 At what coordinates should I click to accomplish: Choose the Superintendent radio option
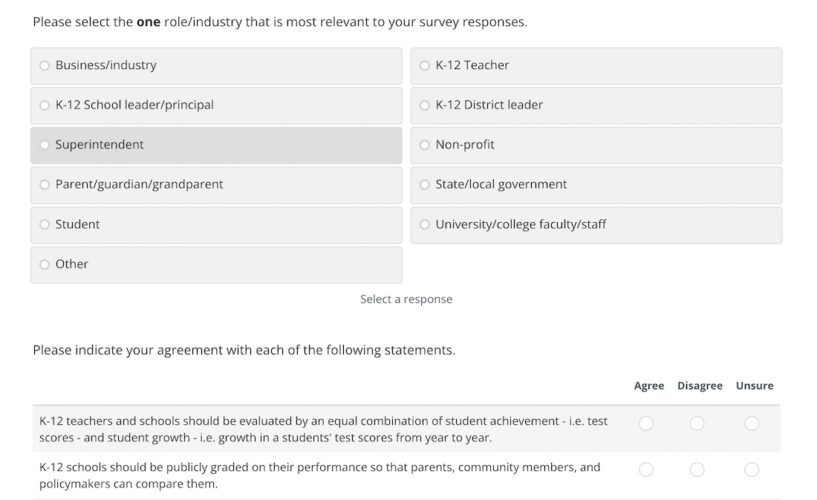tap(44, 145)
